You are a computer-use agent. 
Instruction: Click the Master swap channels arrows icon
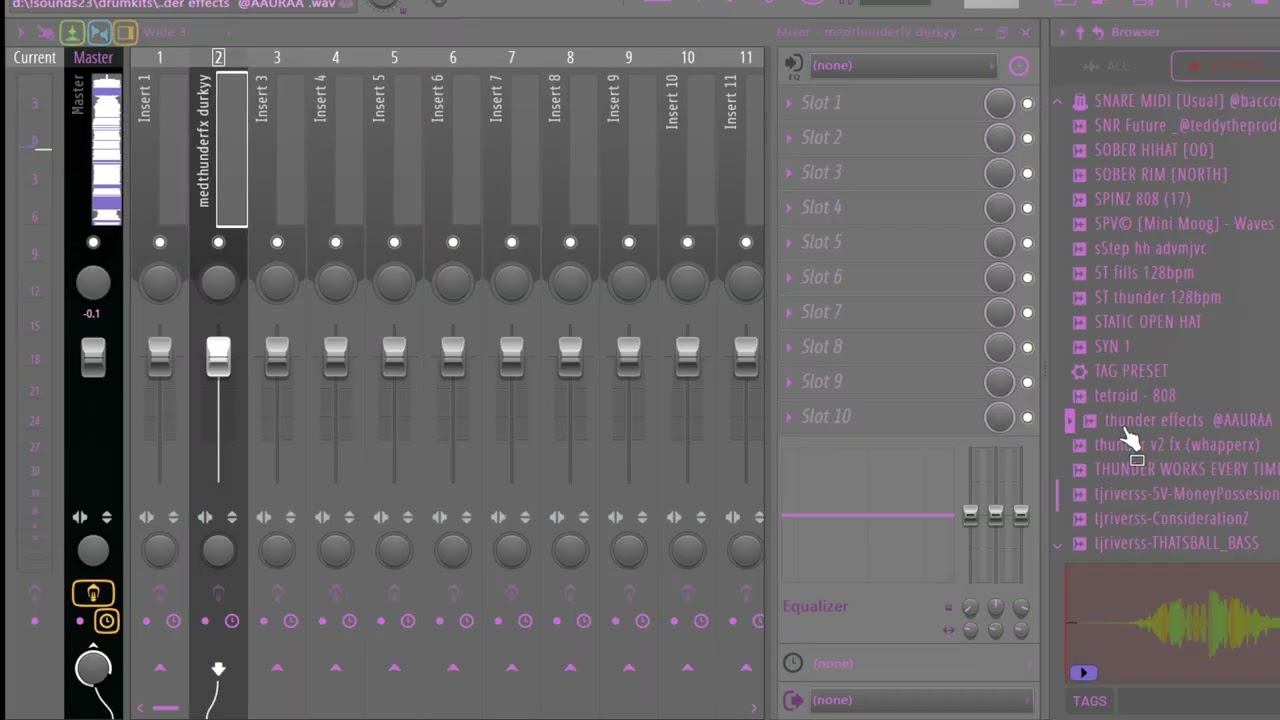coord(79,517)
